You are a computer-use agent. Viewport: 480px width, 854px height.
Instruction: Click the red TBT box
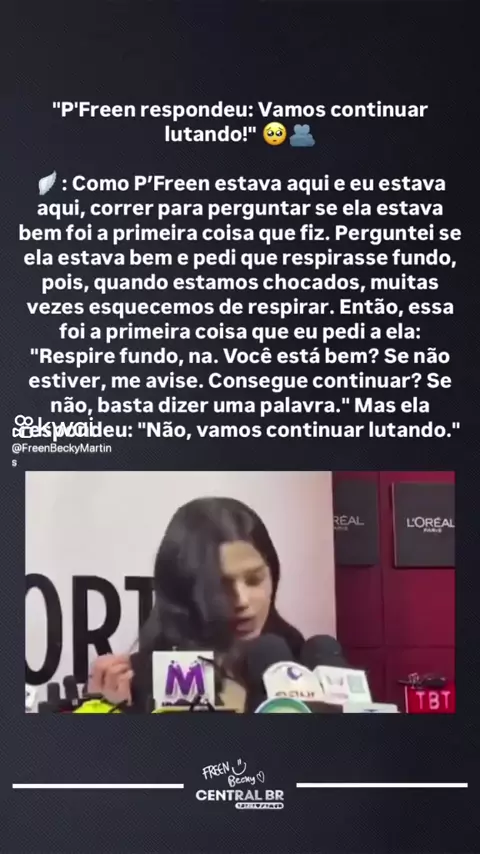click(430, 700)
